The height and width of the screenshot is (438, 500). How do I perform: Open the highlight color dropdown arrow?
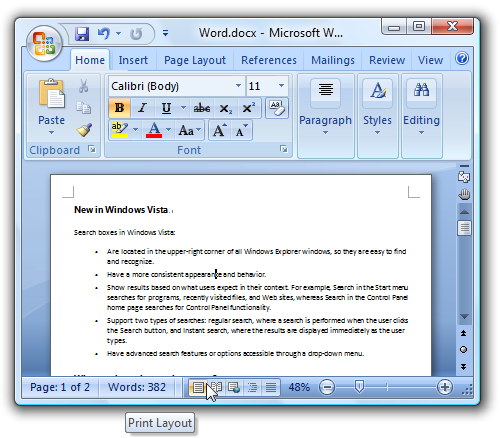pyautogui.click(x=135, y=130)
